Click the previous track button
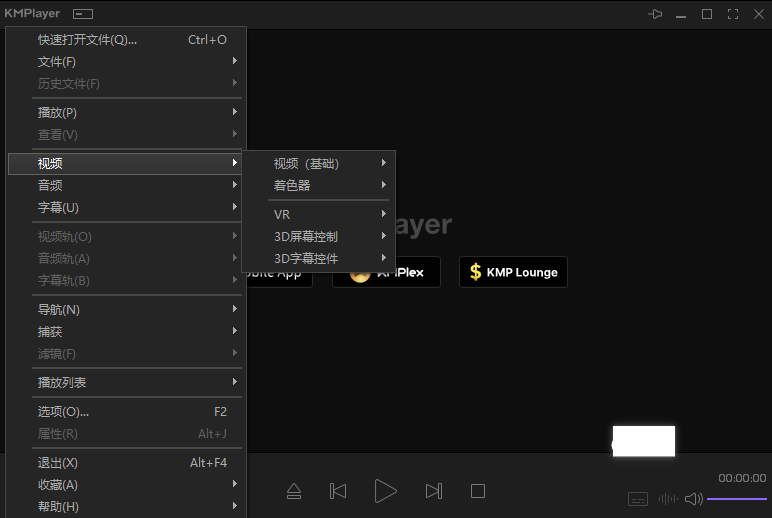The height and width of the screenshot is (518, 772). click(x=338, y=491)
